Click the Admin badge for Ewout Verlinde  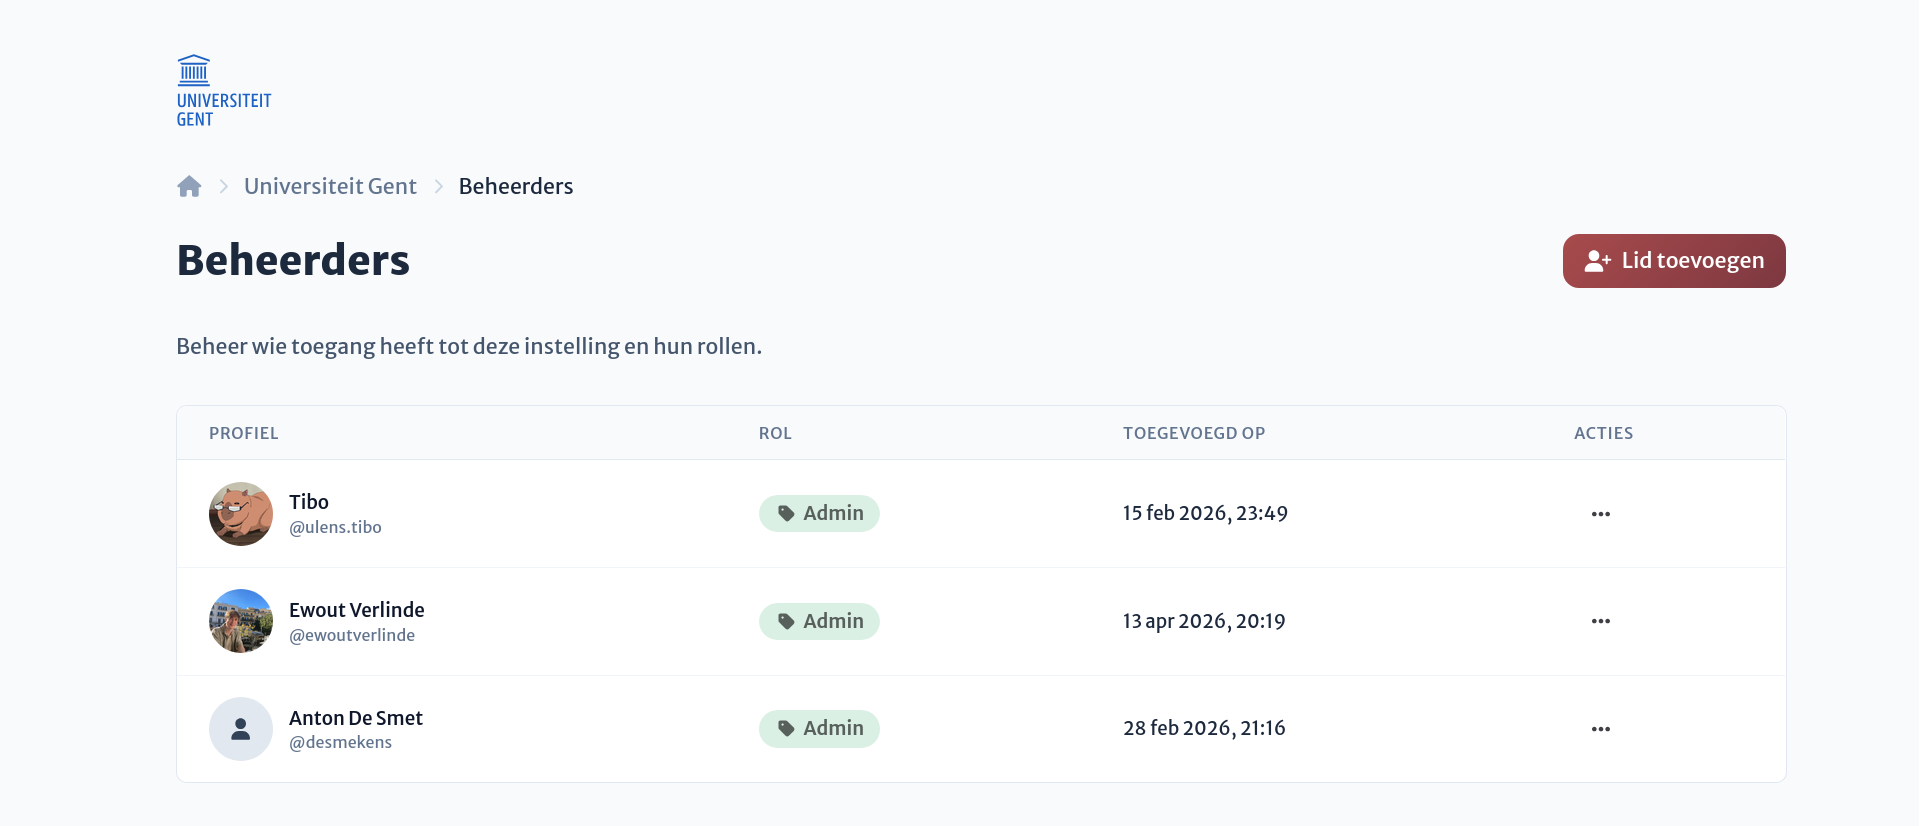click(x=819, y=621)
